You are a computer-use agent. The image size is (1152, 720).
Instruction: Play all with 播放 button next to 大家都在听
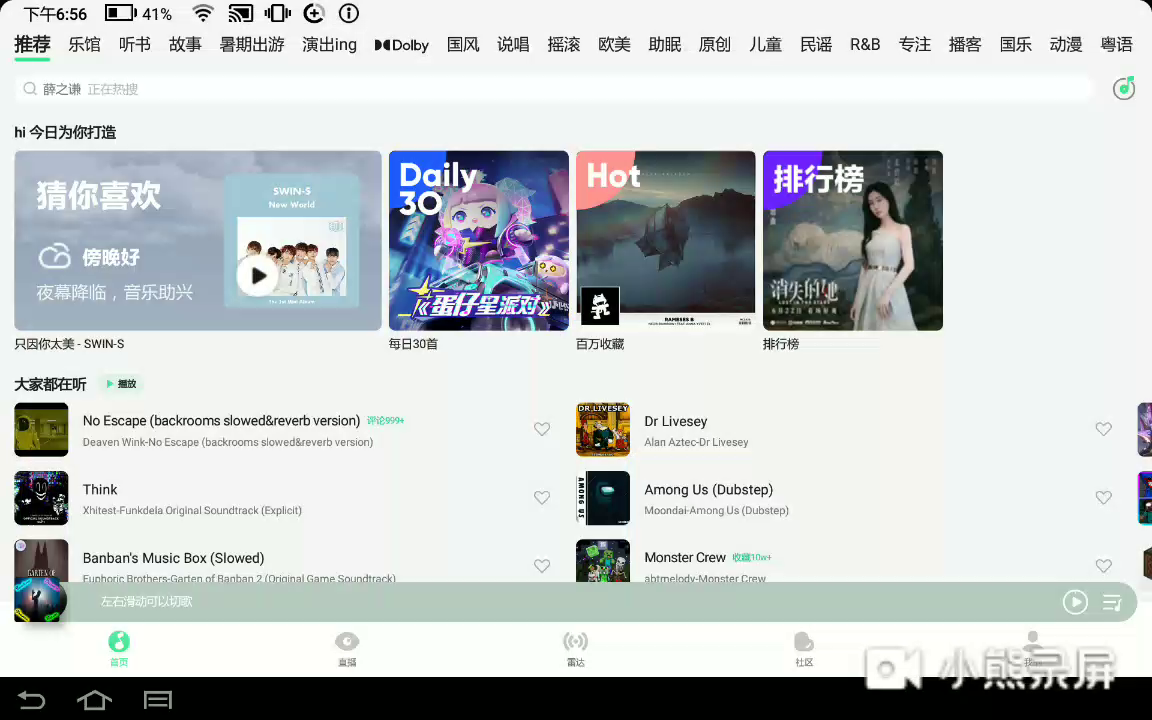tap(121, 384)
